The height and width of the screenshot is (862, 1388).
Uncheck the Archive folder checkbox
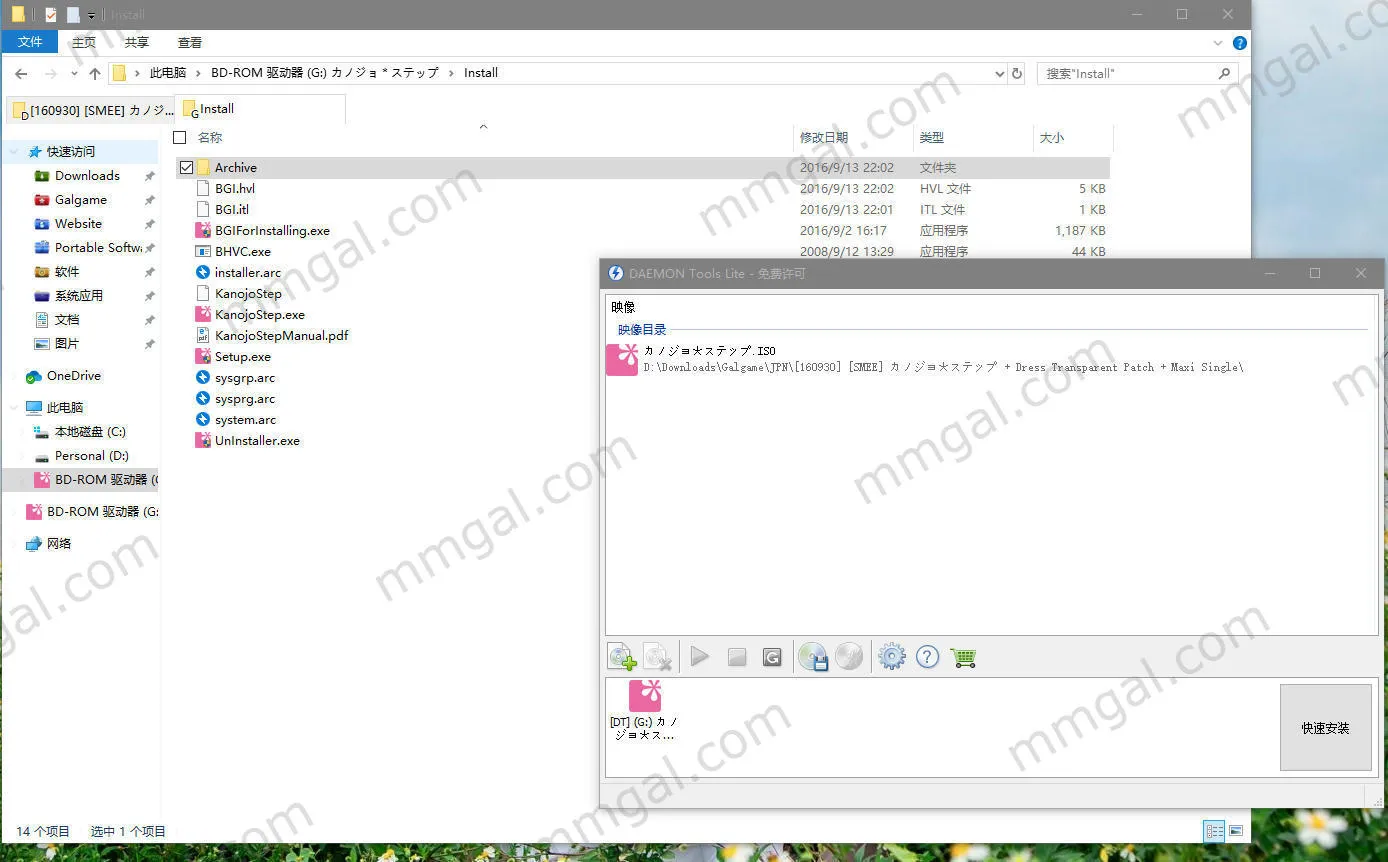[x=186, y=168]
